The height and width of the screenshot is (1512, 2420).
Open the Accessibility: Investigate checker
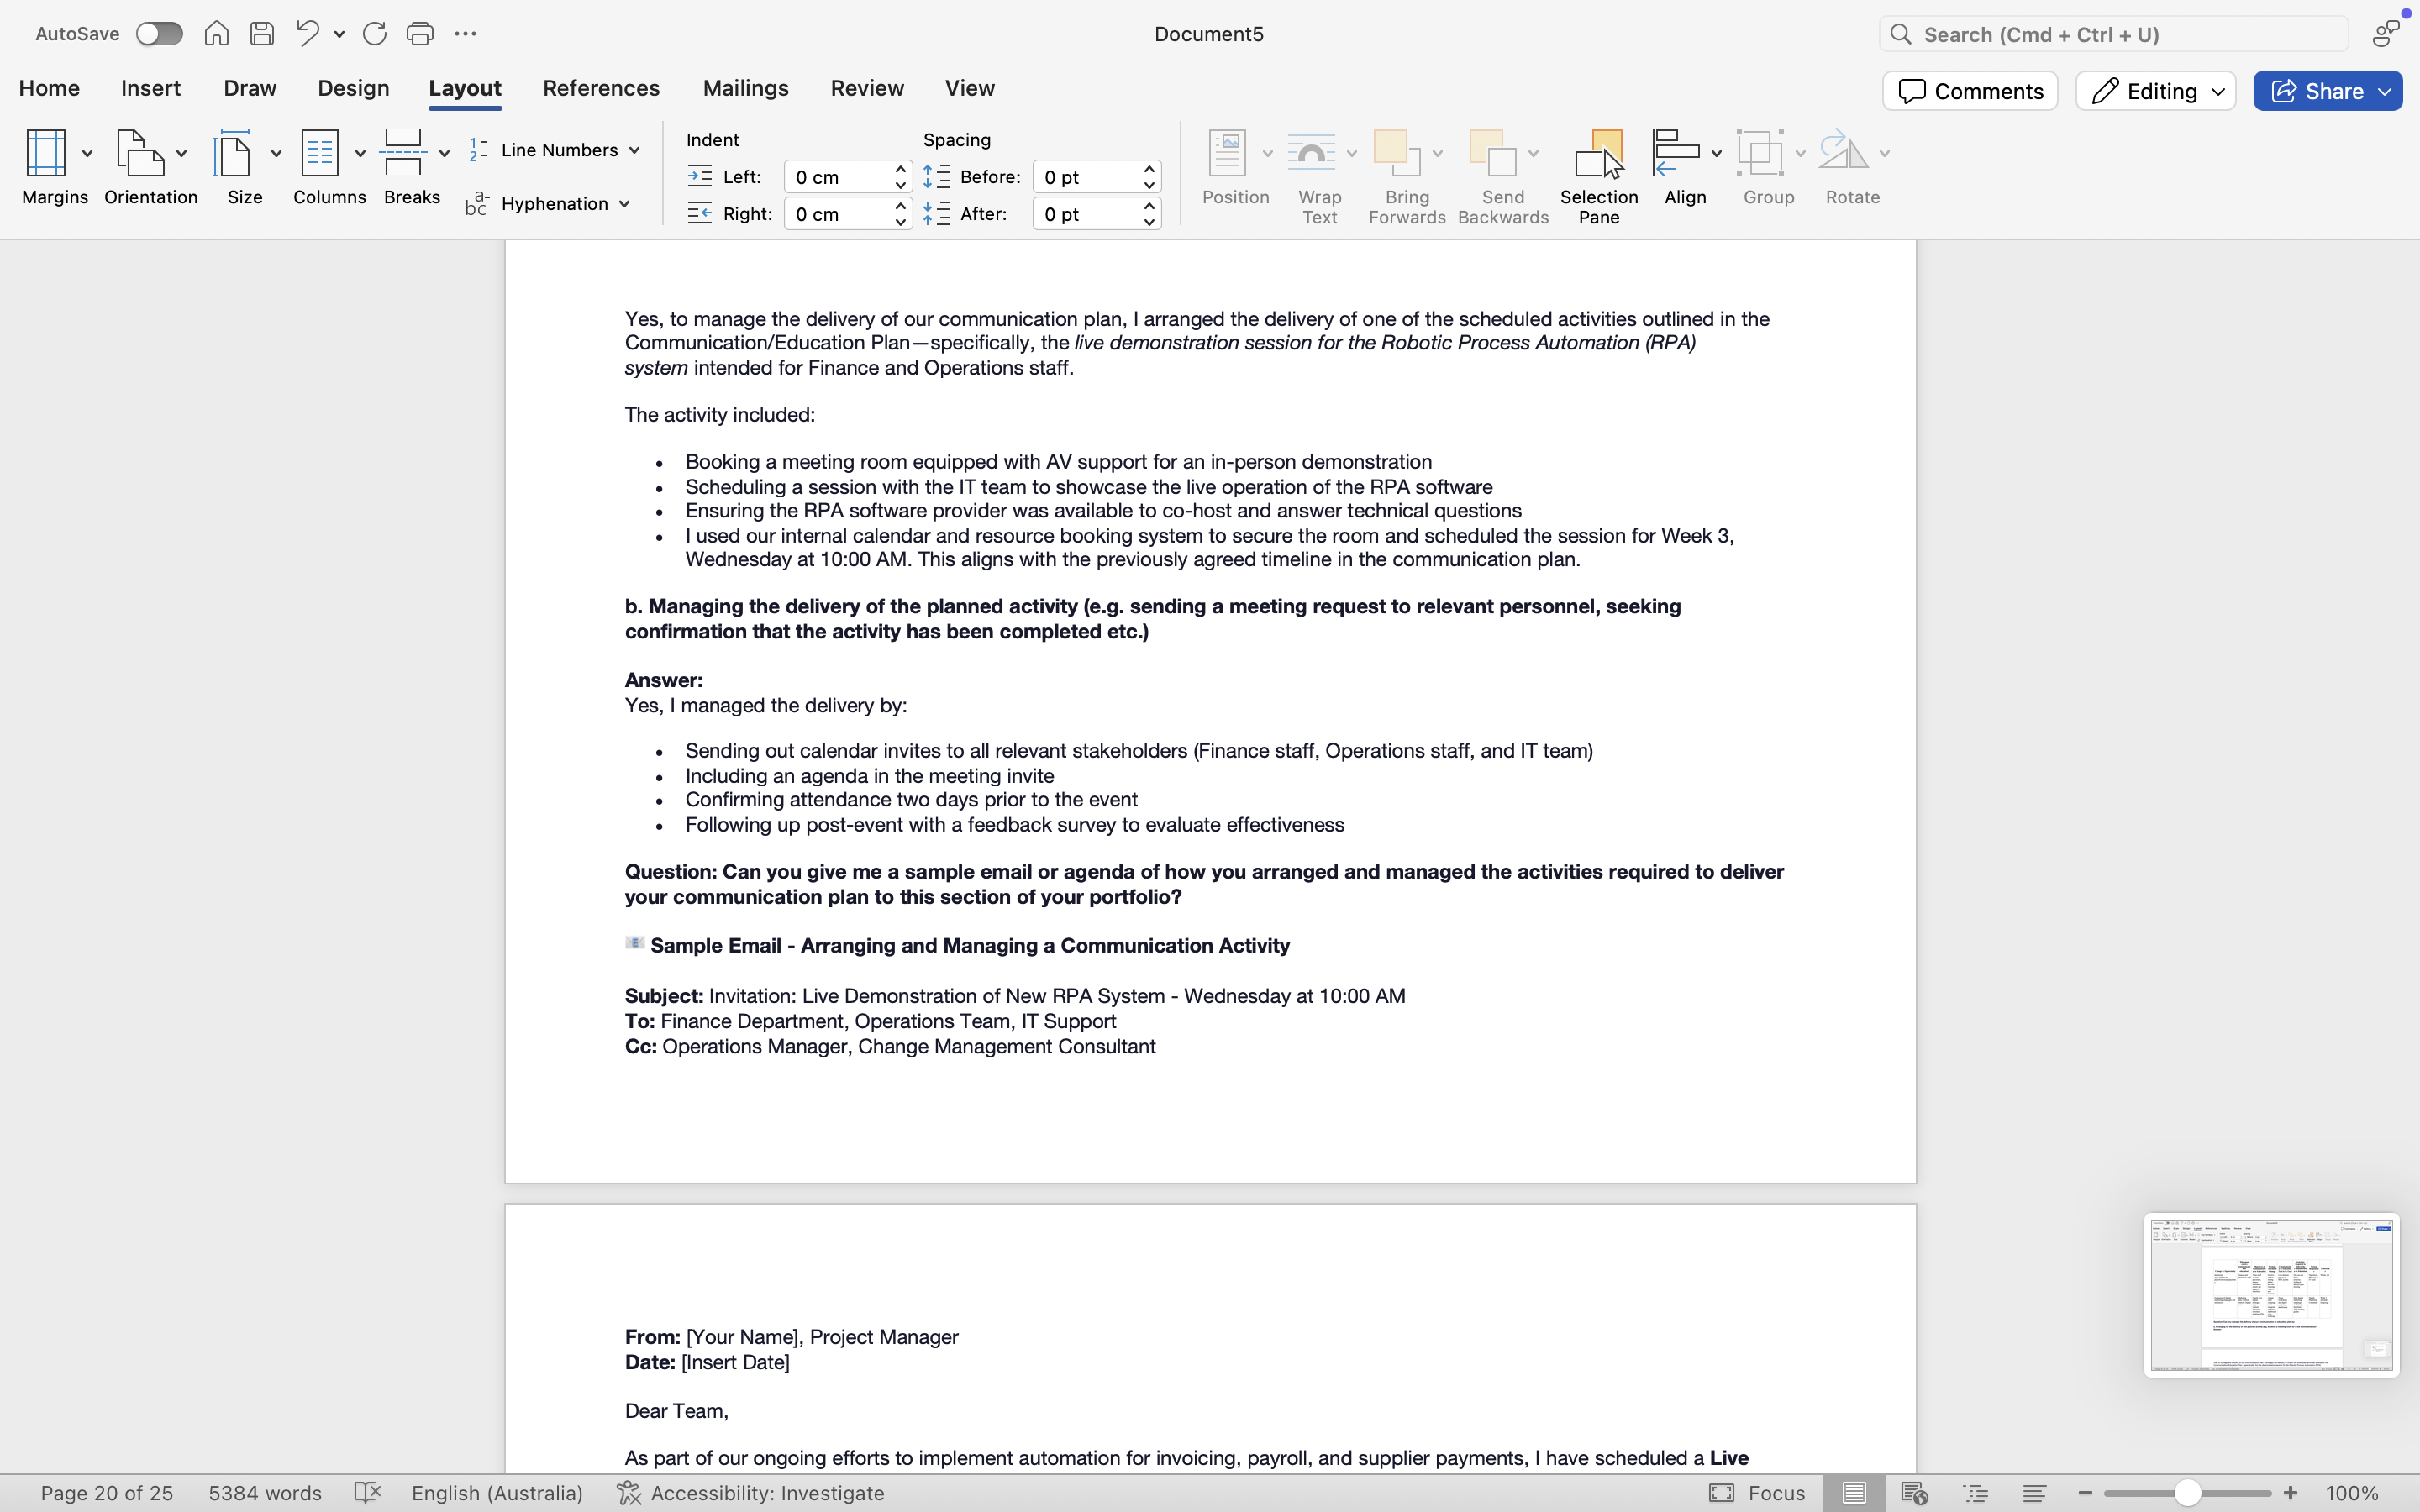tap(750, 1493)
